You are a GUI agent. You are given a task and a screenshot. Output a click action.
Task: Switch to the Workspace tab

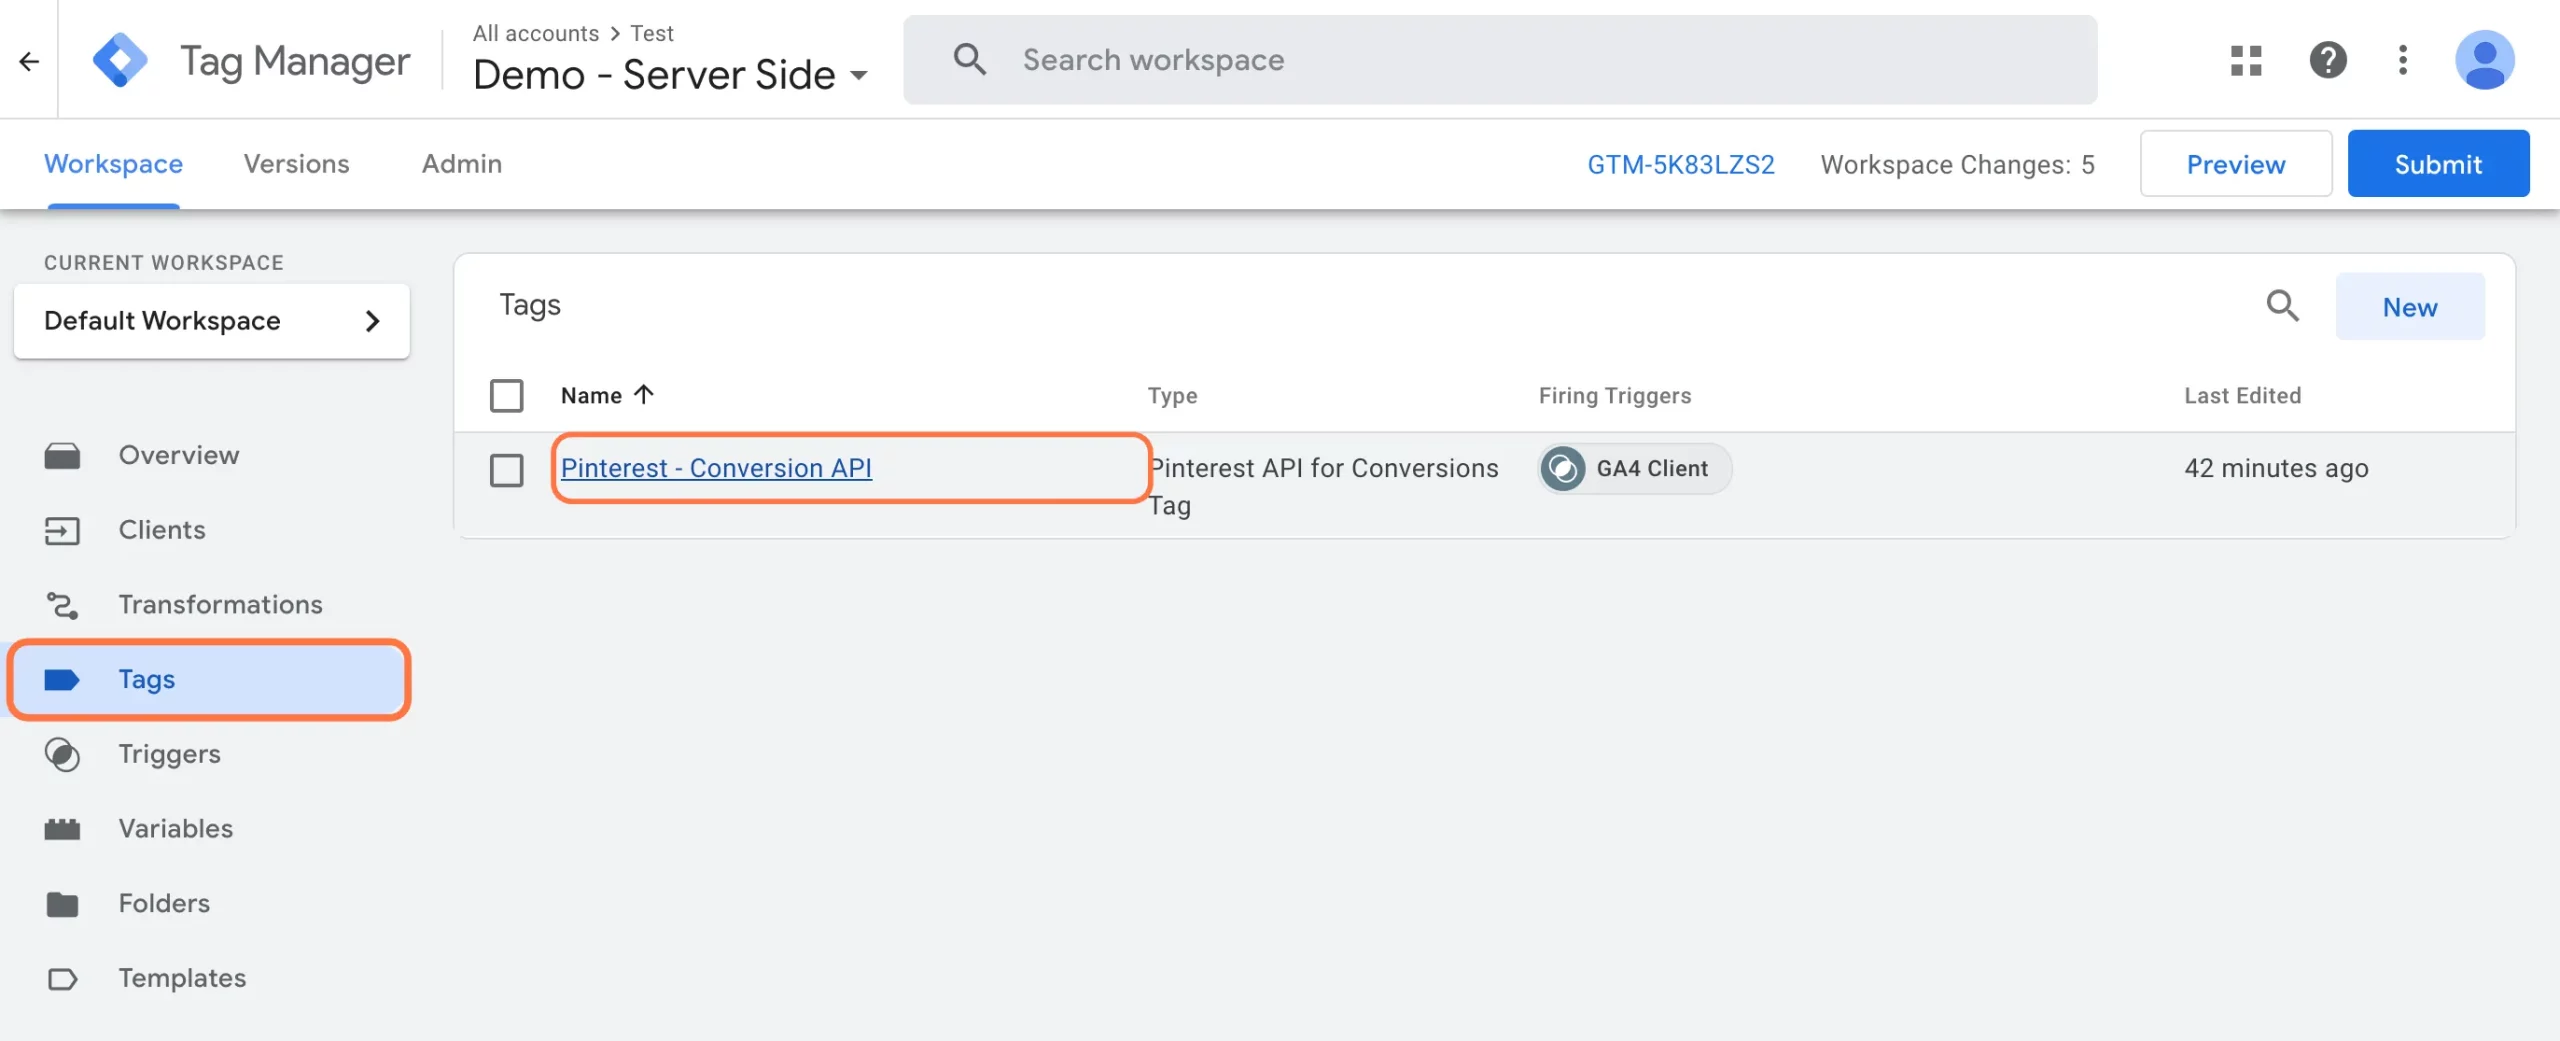(x=113, y=163)
